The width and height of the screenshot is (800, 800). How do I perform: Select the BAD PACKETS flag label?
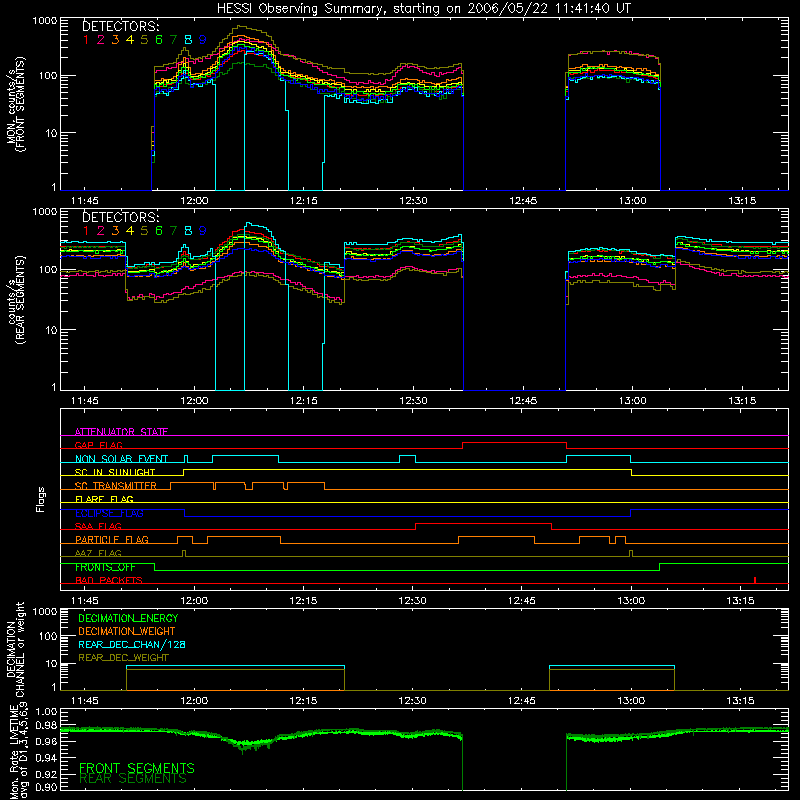click(109, 580)
